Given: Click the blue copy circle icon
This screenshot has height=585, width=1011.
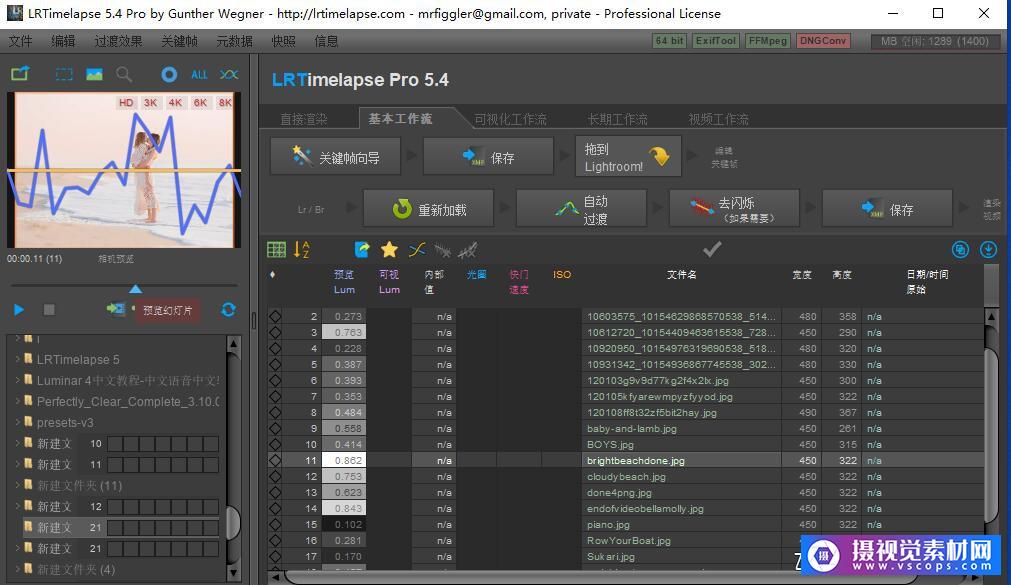Looking at the screenshot, I should click(x=960, y=250).
